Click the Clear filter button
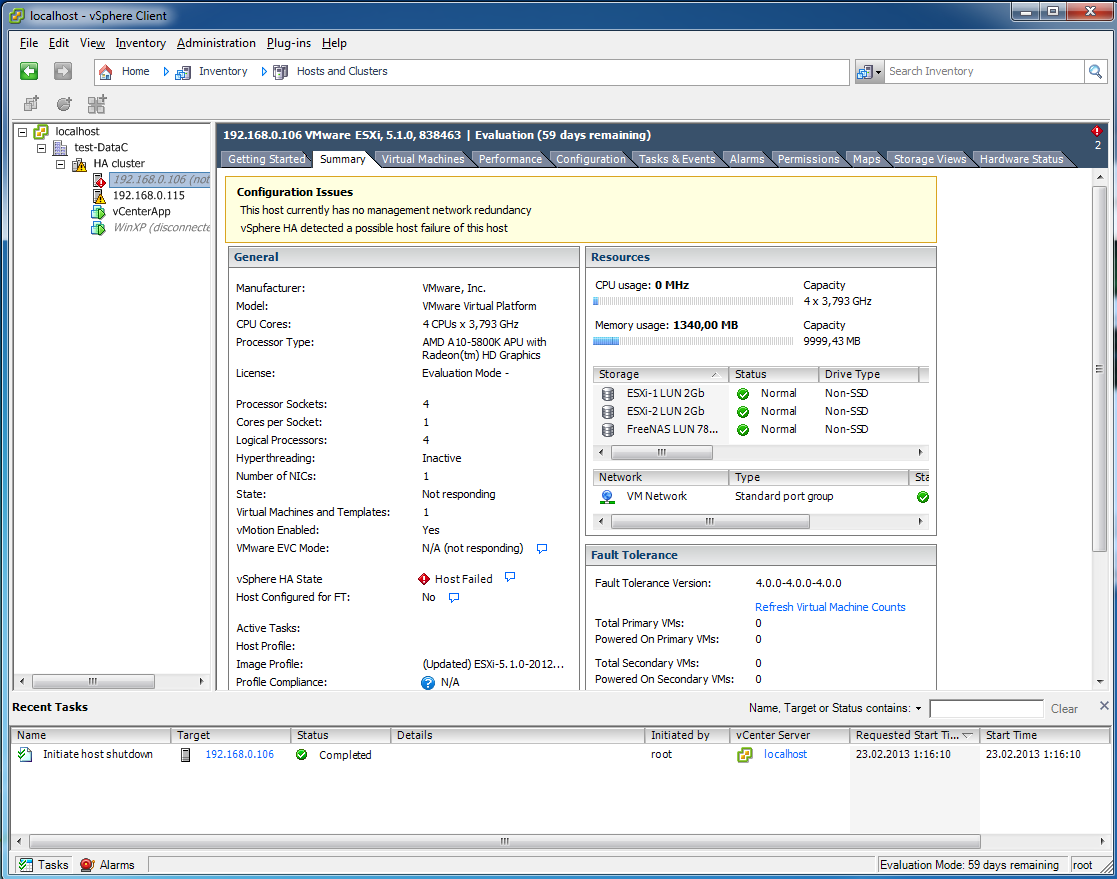 pyautogui.click(x=1064, y=709)
